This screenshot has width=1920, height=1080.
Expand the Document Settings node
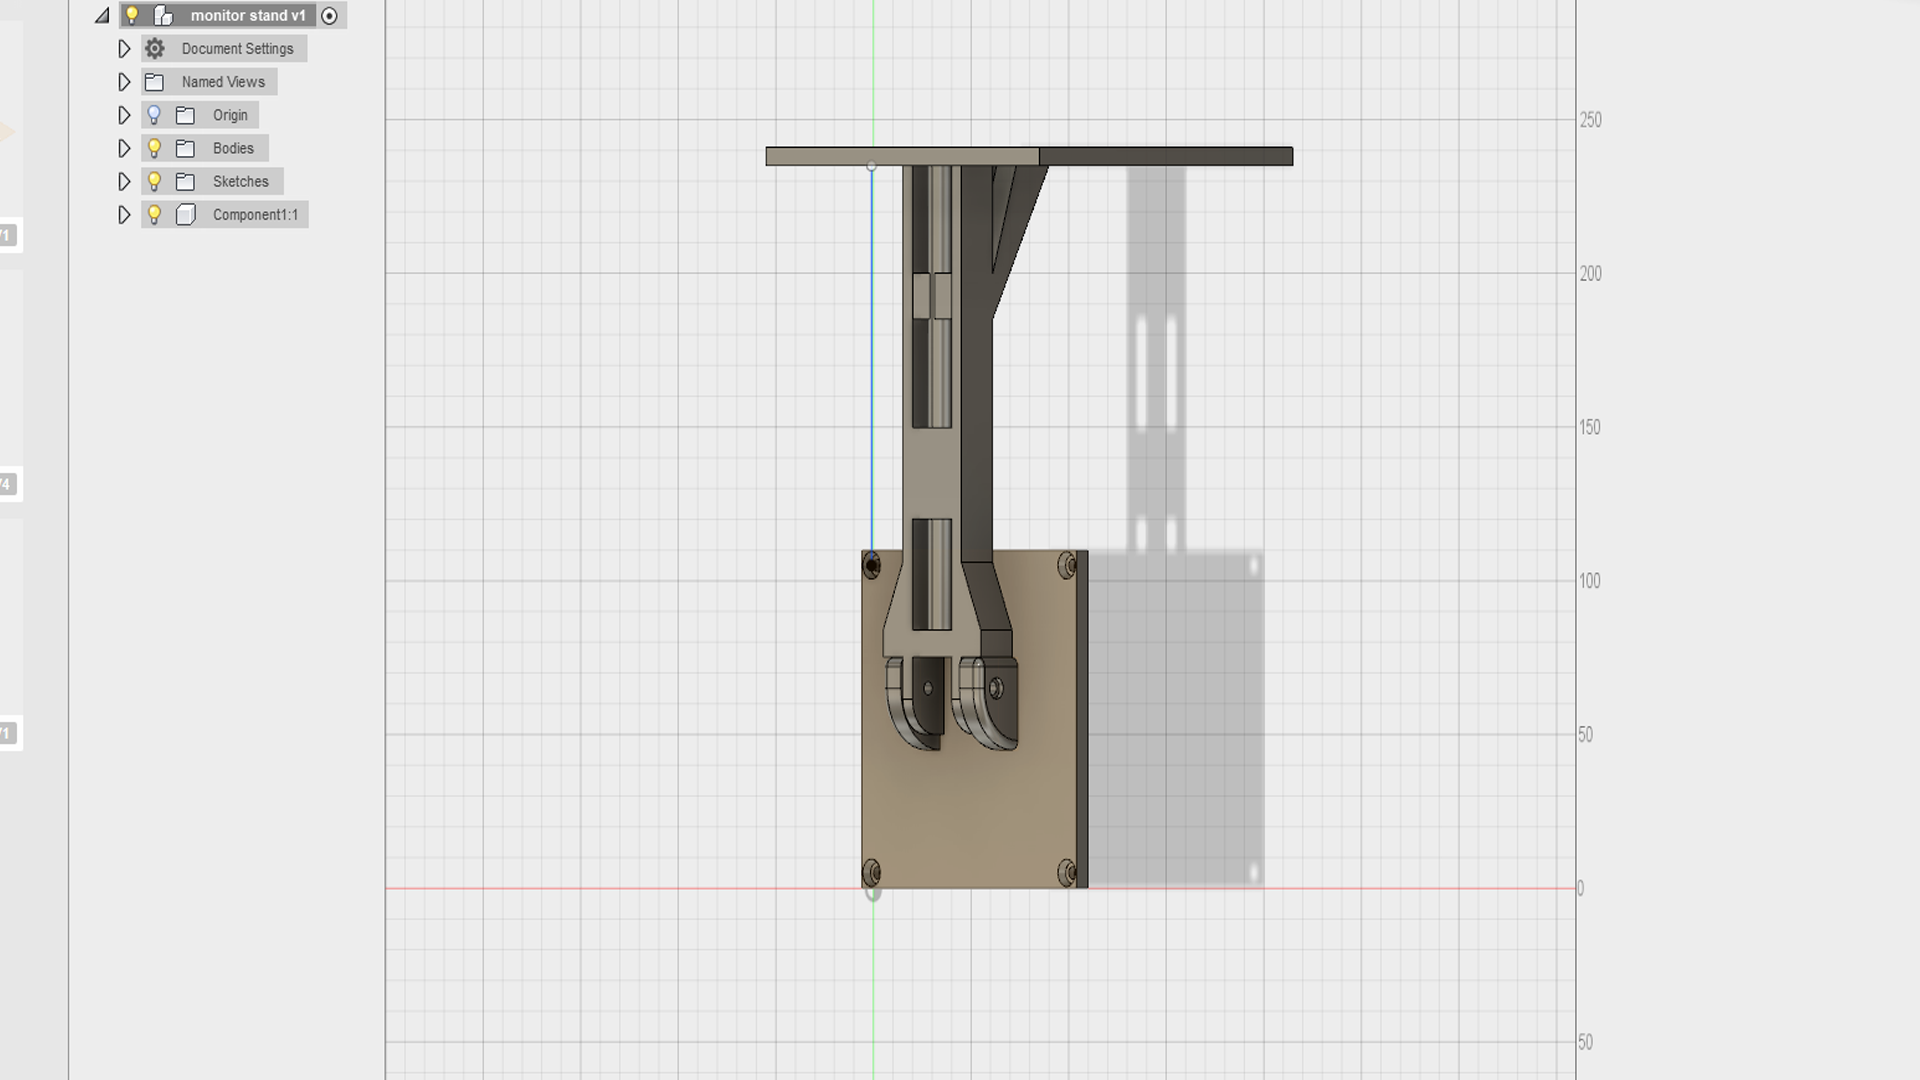pos(124,49)
